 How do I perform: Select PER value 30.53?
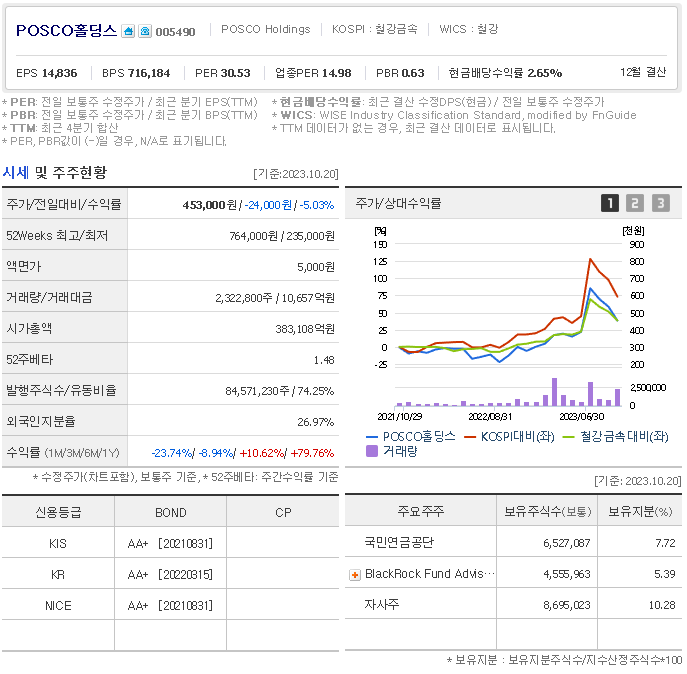[x=236, y=73]
